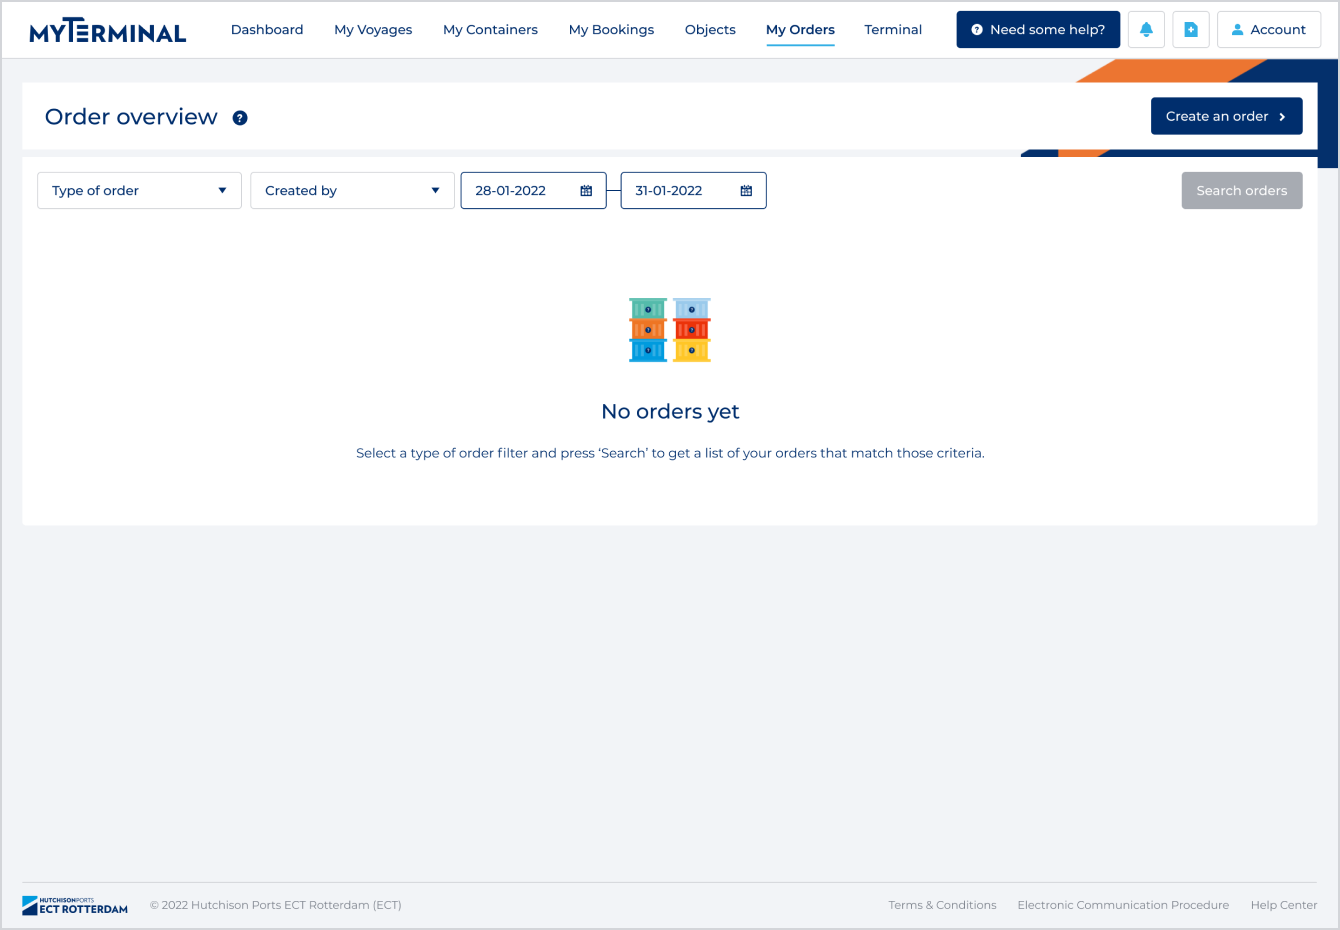Open the notifications bell
The width and height of the screenshot is (1340, 930).
(1146, 30)
